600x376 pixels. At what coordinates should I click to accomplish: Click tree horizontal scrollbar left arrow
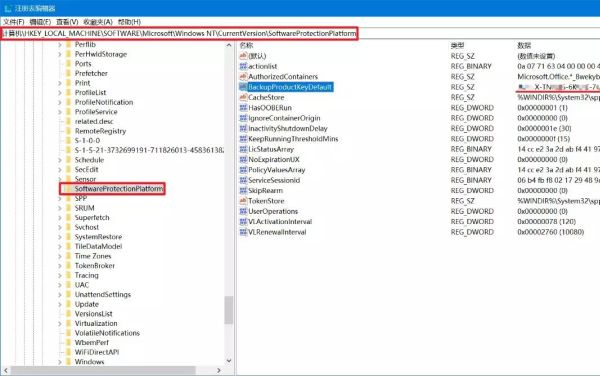6,370
